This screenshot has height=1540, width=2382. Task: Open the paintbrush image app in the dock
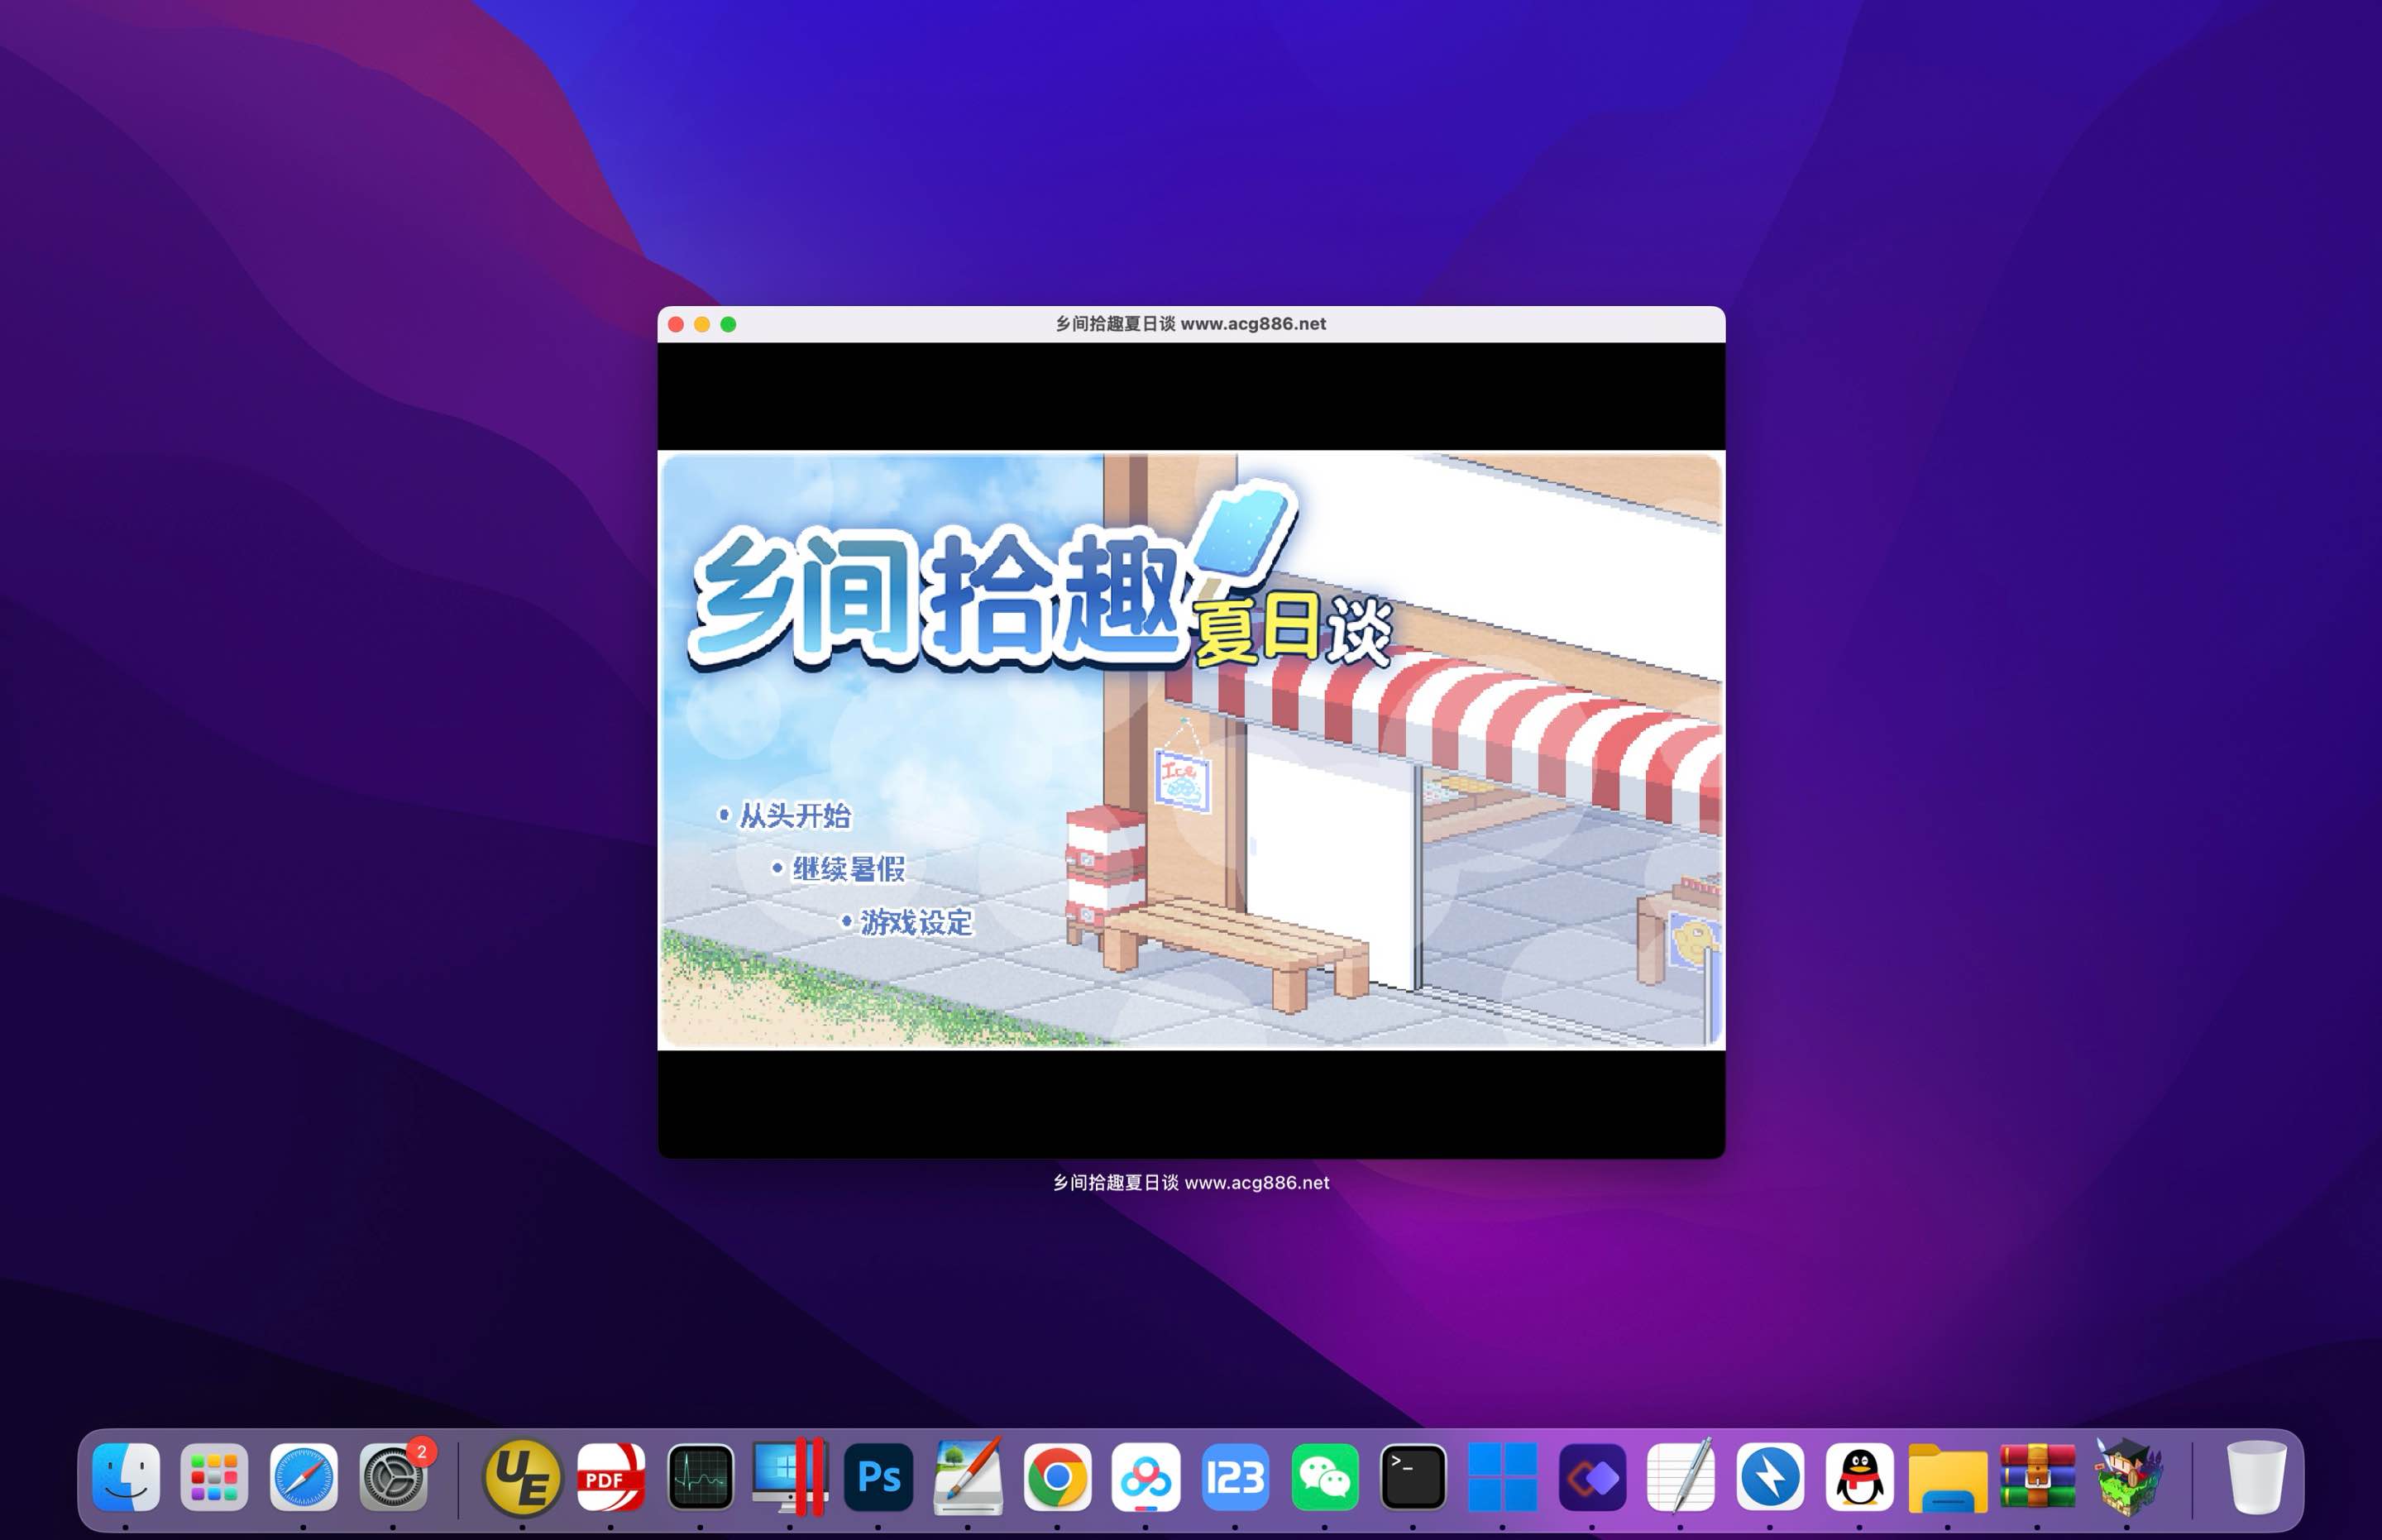coord(967,1476)
